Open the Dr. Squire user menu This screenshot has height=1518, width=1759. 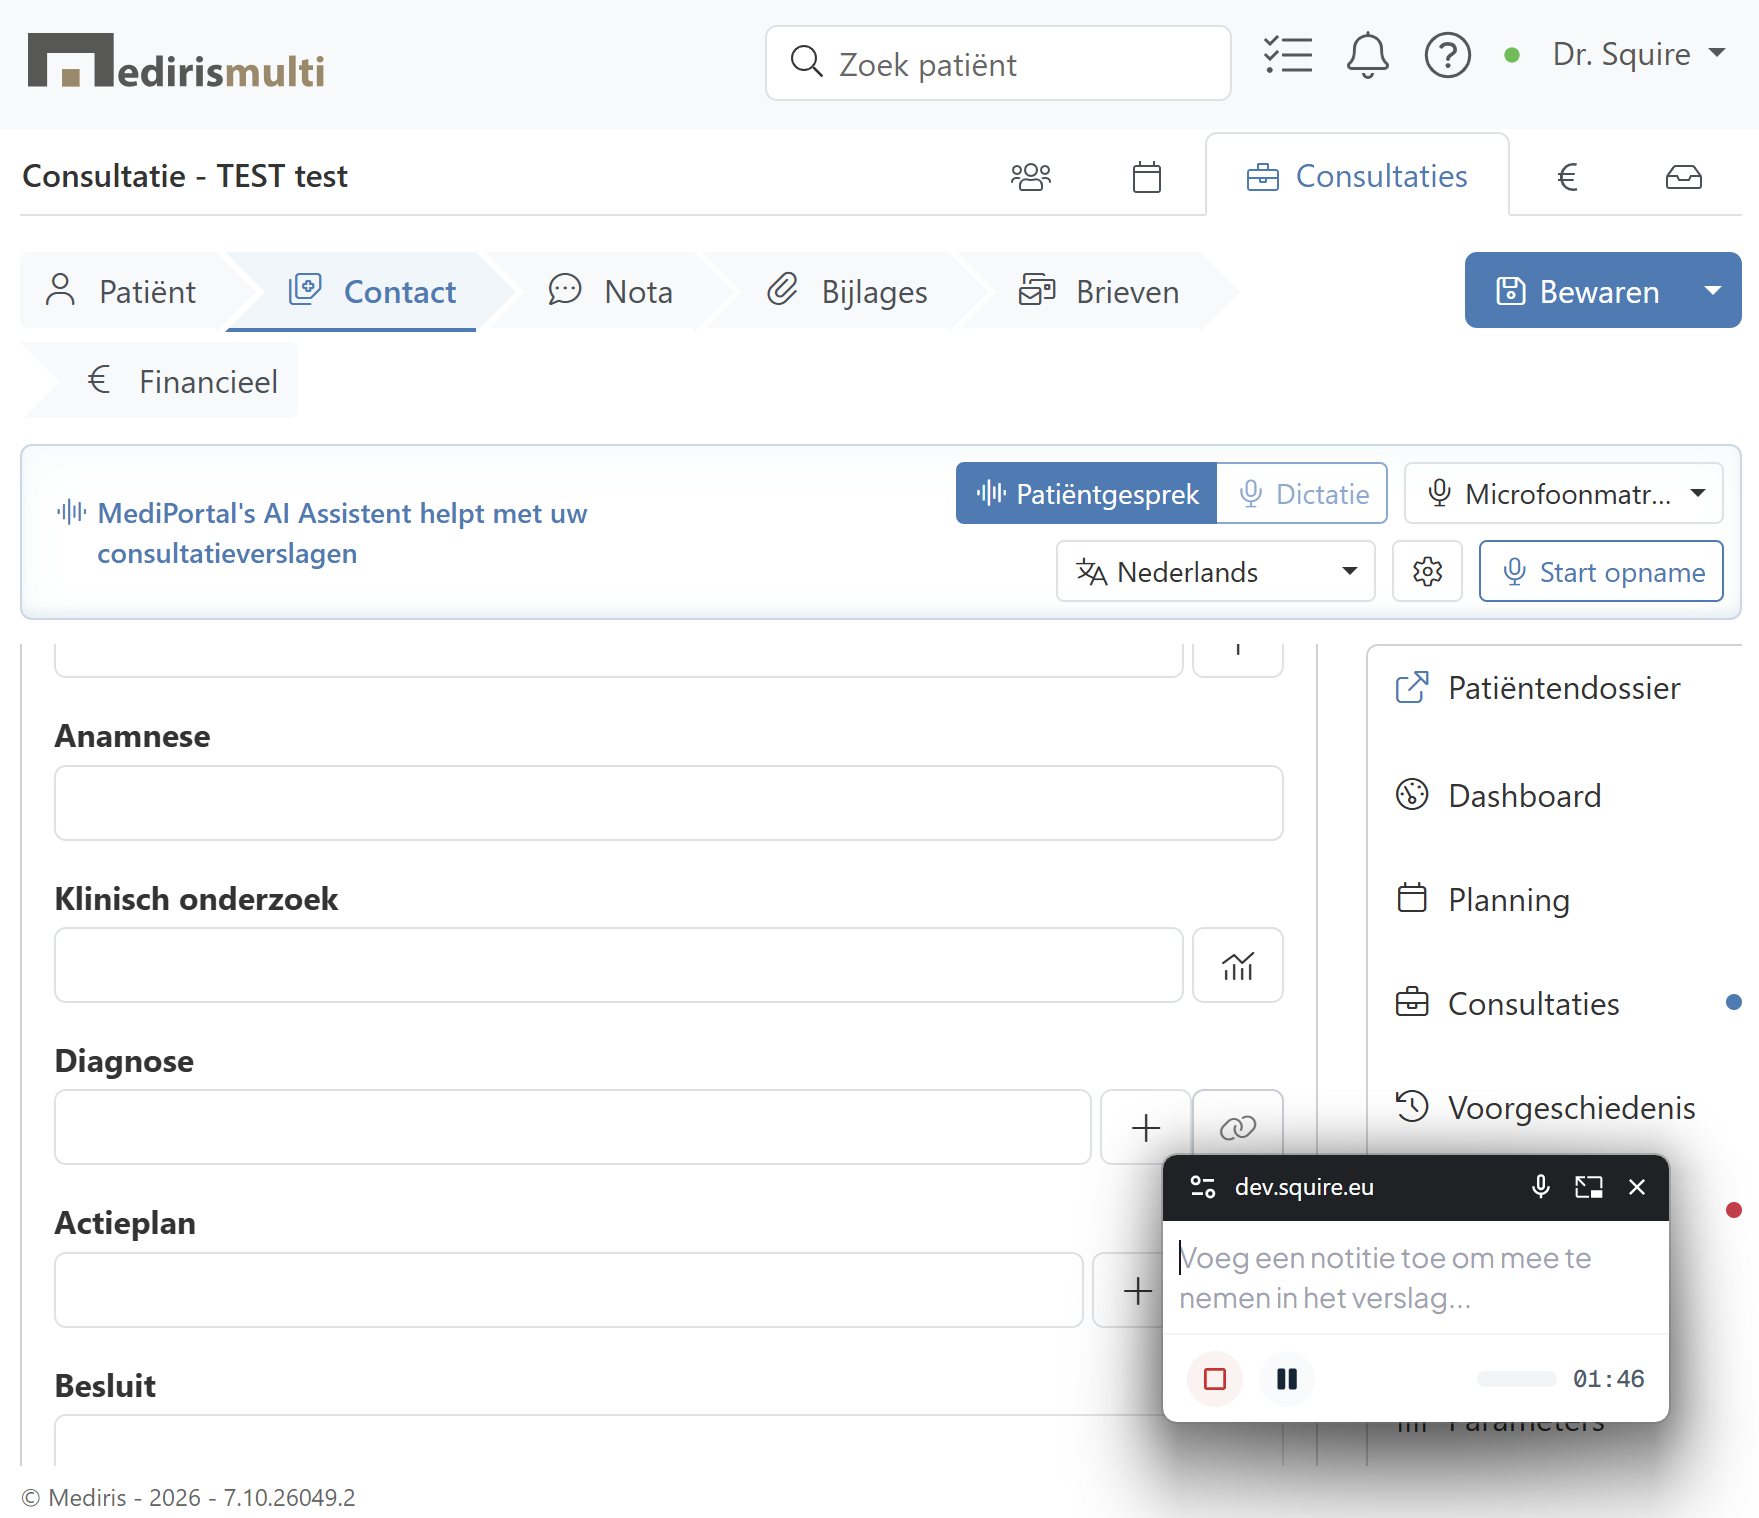point(1639,54)
